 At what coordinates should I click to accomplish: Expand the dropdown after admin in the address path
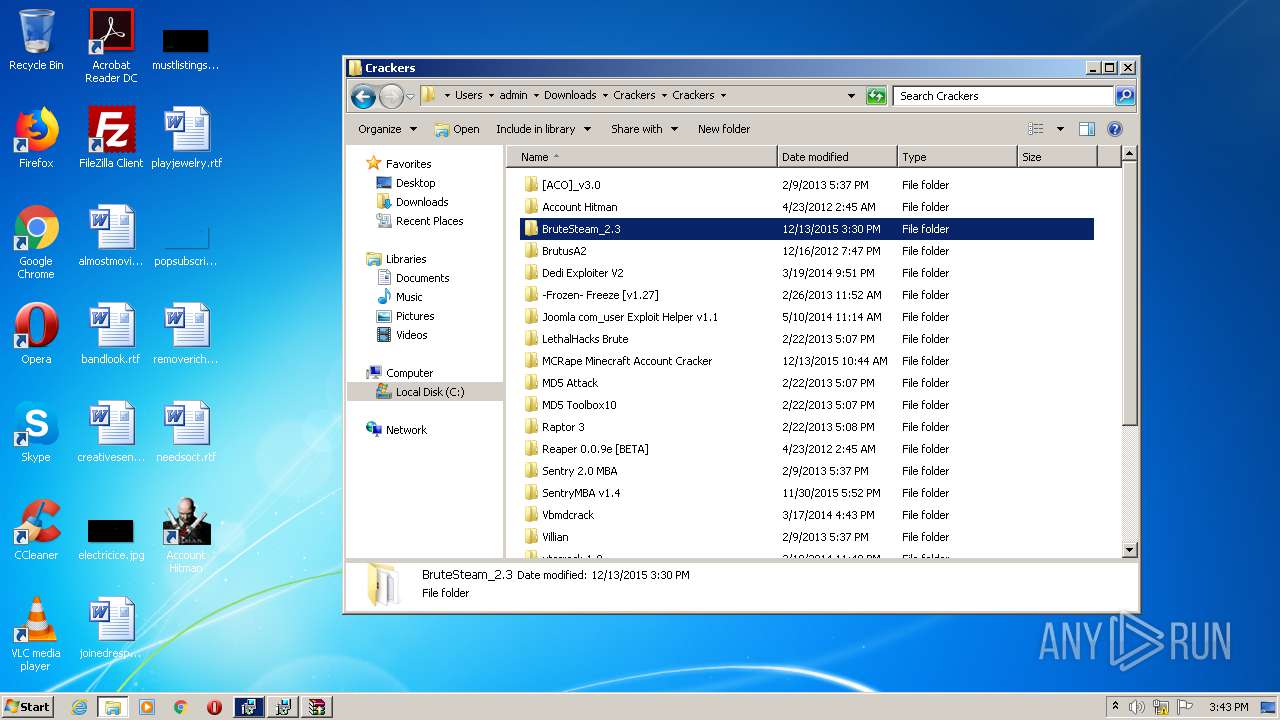click(536, 96)
